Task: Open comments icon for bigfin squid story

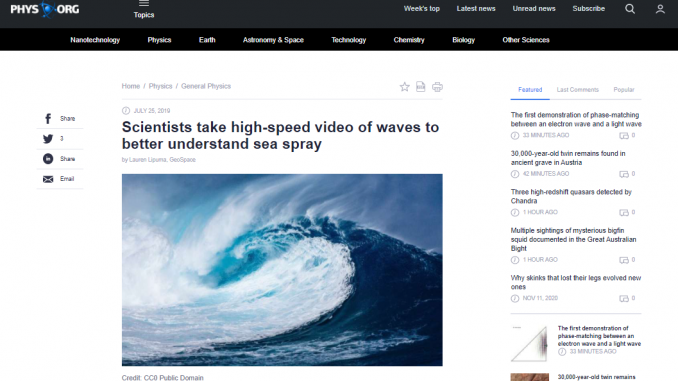Action: [624, 260]
